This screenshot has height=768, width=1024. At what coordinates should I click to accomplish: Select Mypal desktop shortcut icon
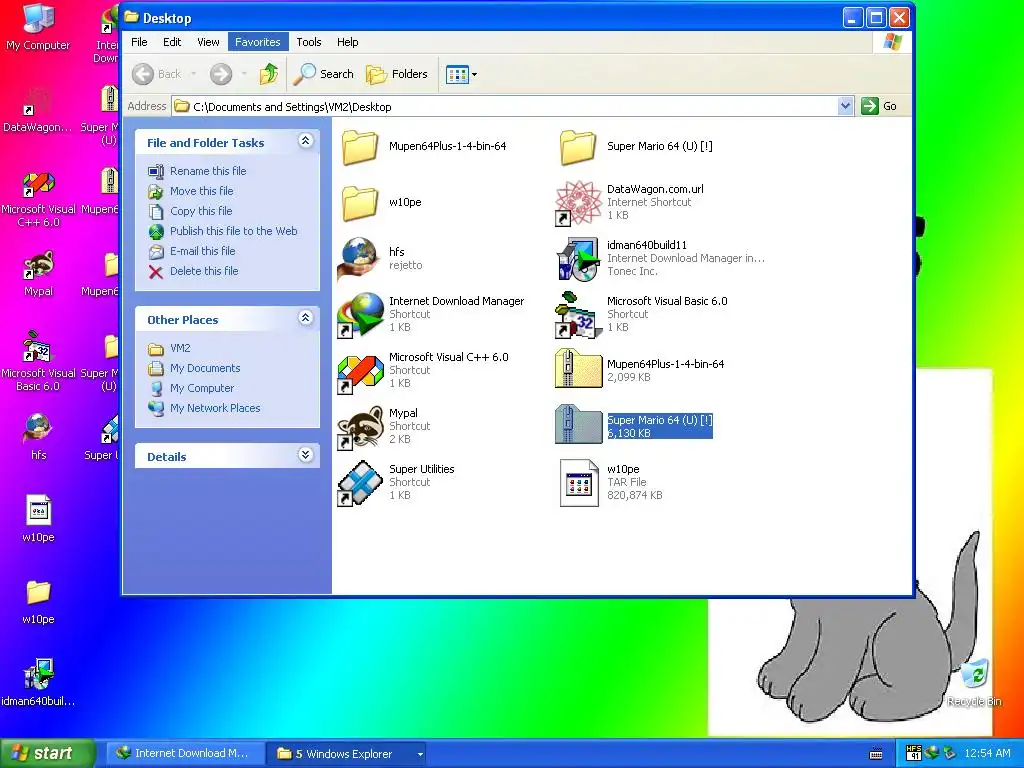coord(38,274)
